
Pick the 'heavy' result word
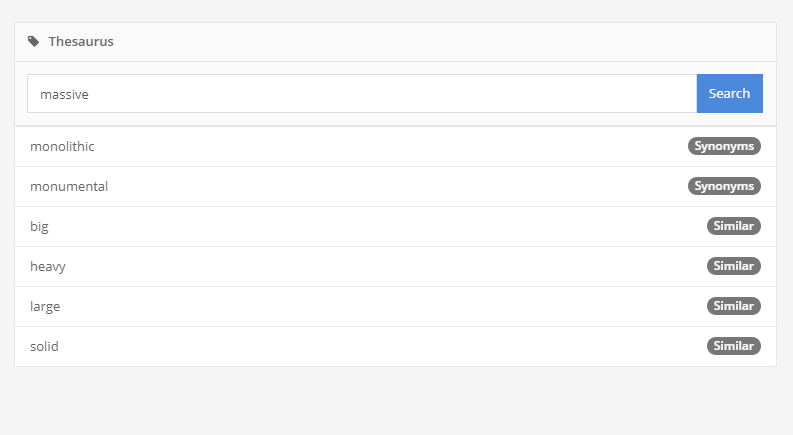point(48,267)
